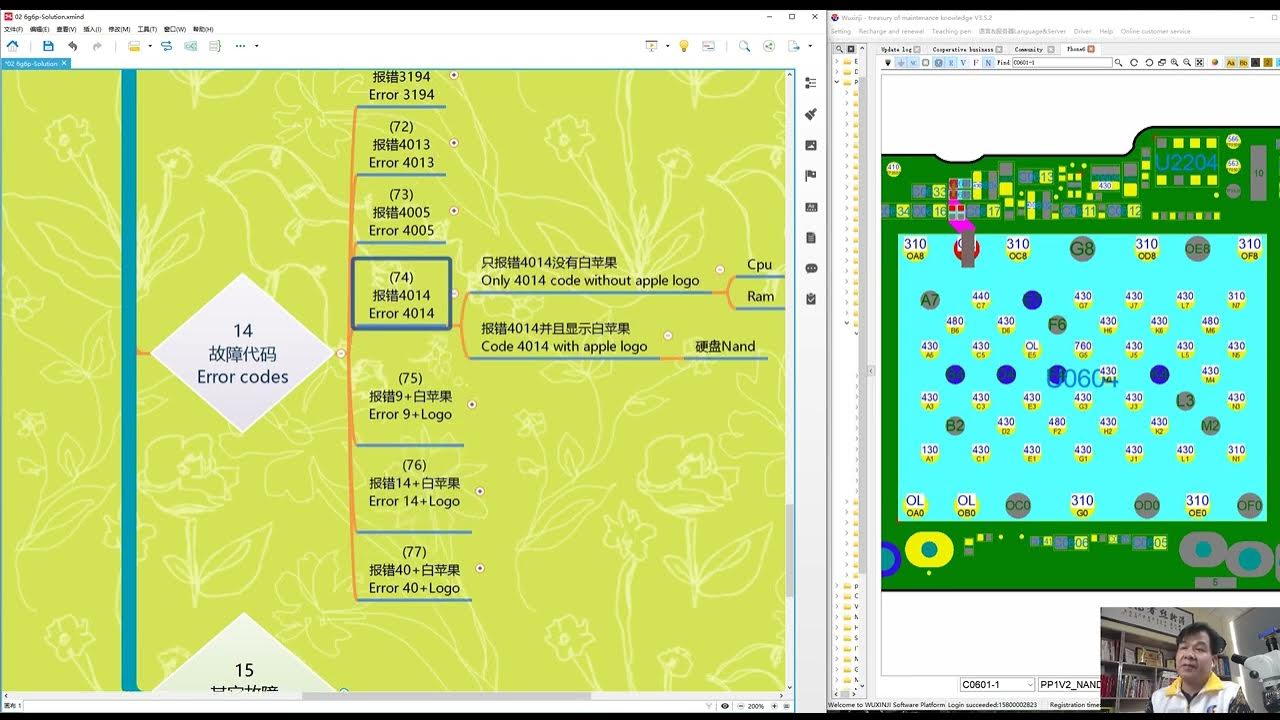Open dropdown arrow beside the ellipsis tool
This screenshot has width=1280, height=720.
[256, 46]
